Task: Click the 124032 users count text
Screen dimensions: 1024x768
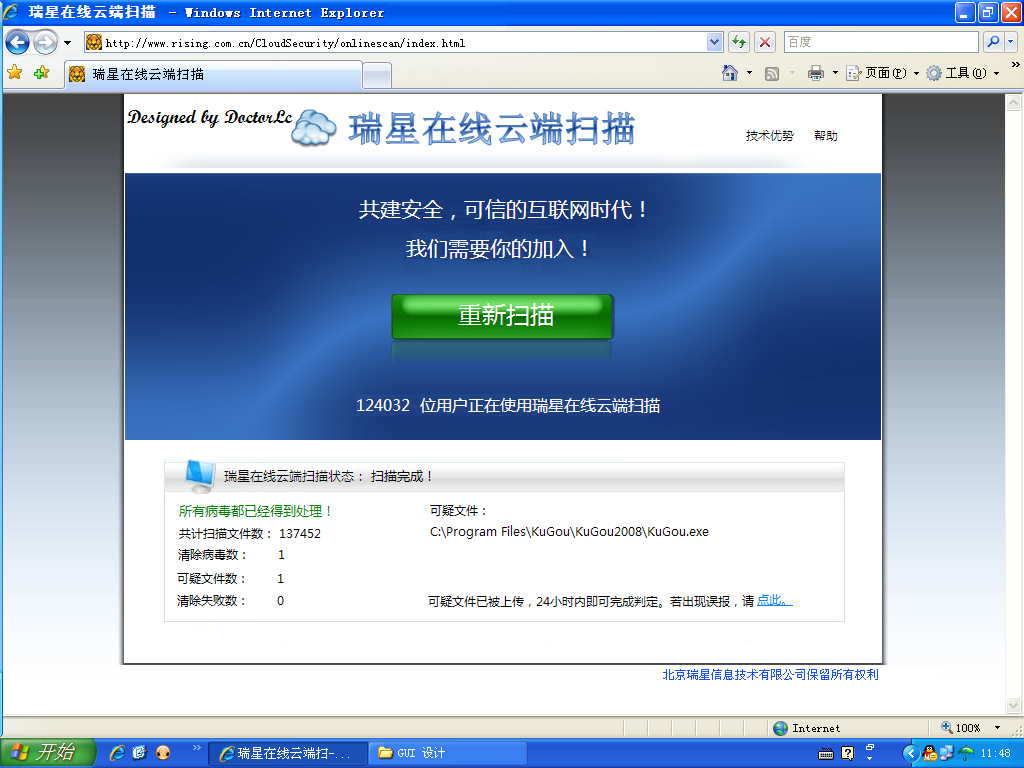Action: pyautogui.click(x=383, y=406)
